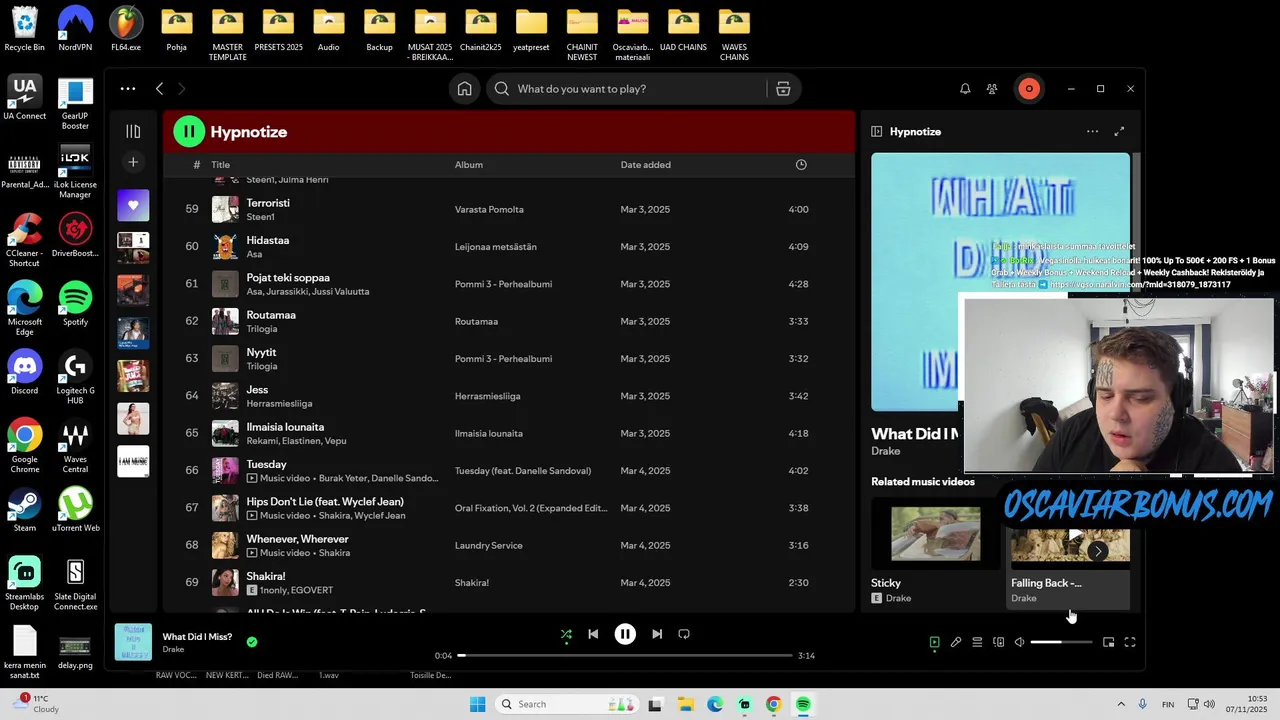Open Laundry Service album link
The height and width of the screenshot is (720, 1280).
[489, 546]
